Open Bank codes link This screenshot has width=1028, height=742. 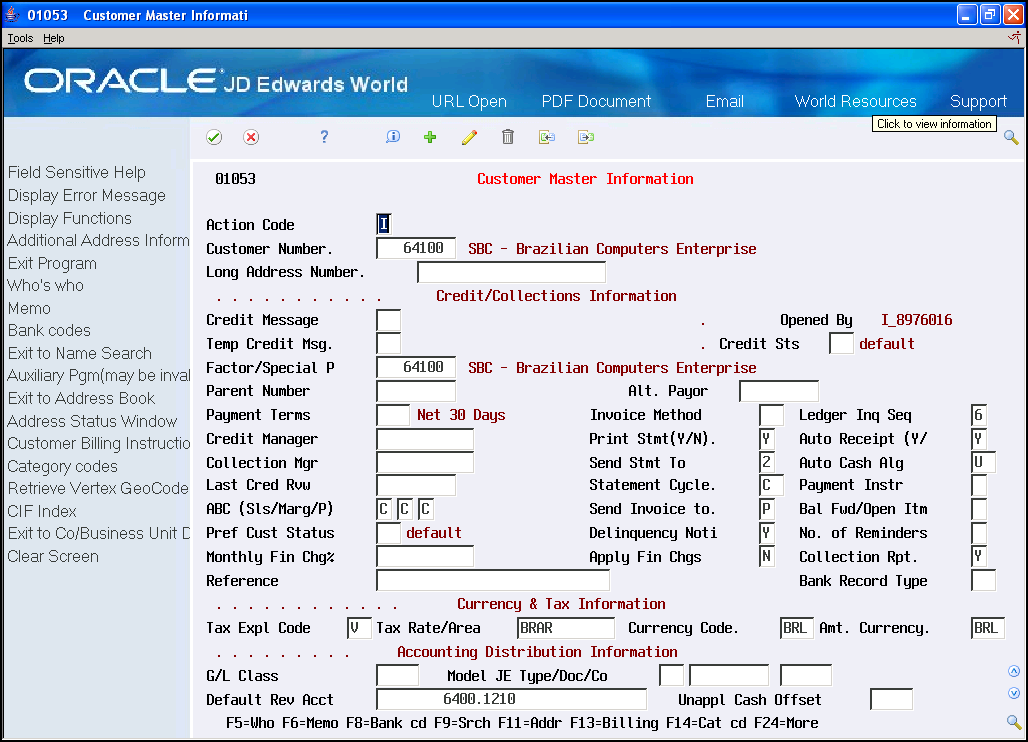coord(49,330)
